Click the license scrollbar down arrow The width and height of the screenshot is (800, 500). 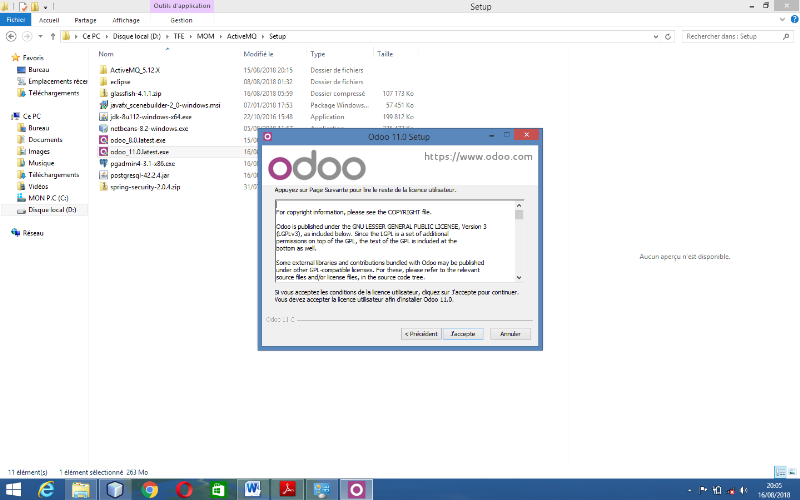(x=519, y=278)
